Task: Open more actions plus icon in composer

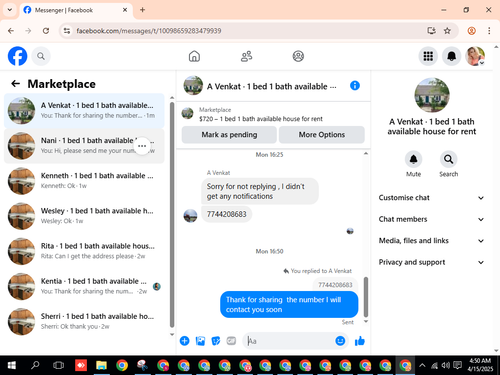Action: pos(184,341)
